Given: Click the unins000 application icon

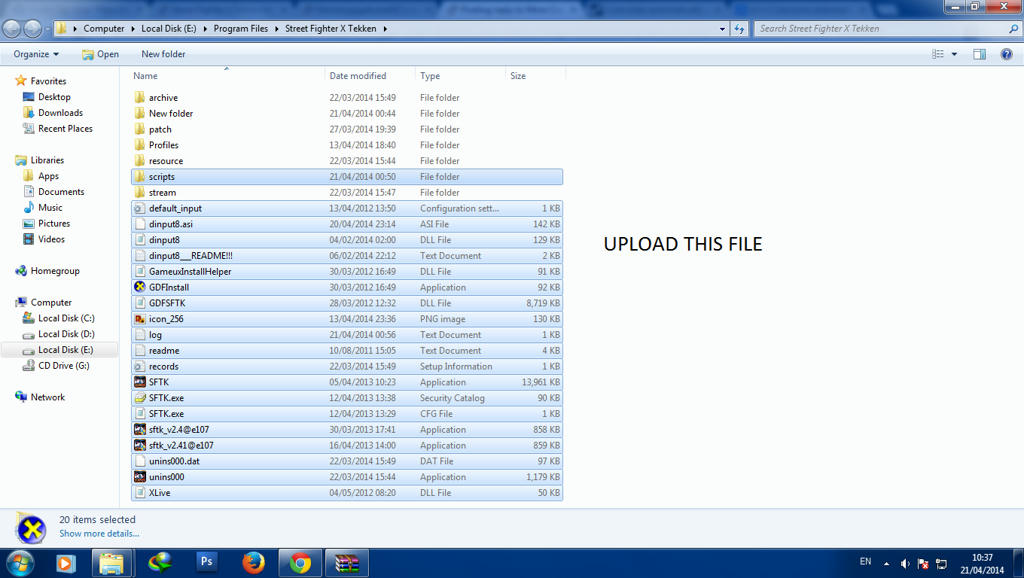Looking at the screenshot, I should pyautogui.click(x=139, y=477).
